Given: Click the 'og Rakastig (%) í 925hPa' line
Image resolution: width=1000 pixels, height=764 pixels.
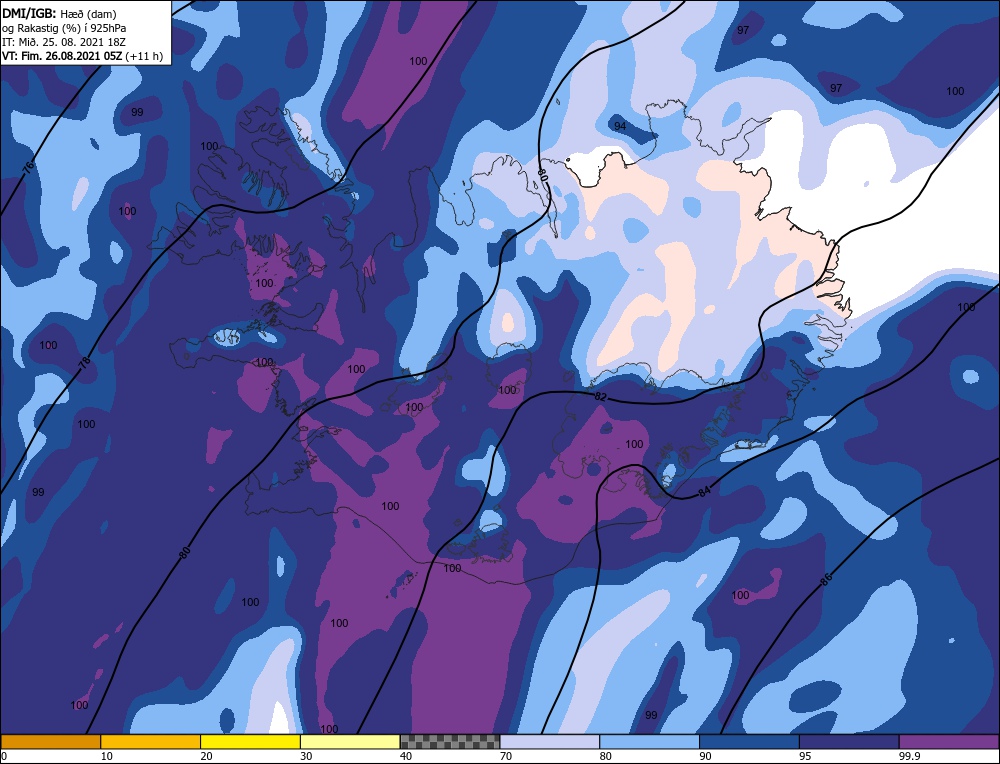Looking at the screenshot, I should (64, 28).
